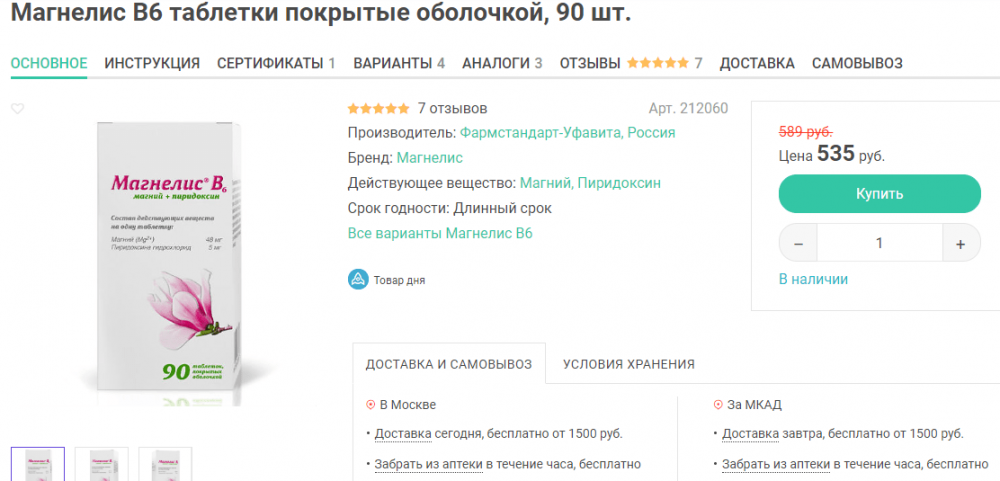
Task: Select the second product thumbnail image
Action: coord(101,464)
